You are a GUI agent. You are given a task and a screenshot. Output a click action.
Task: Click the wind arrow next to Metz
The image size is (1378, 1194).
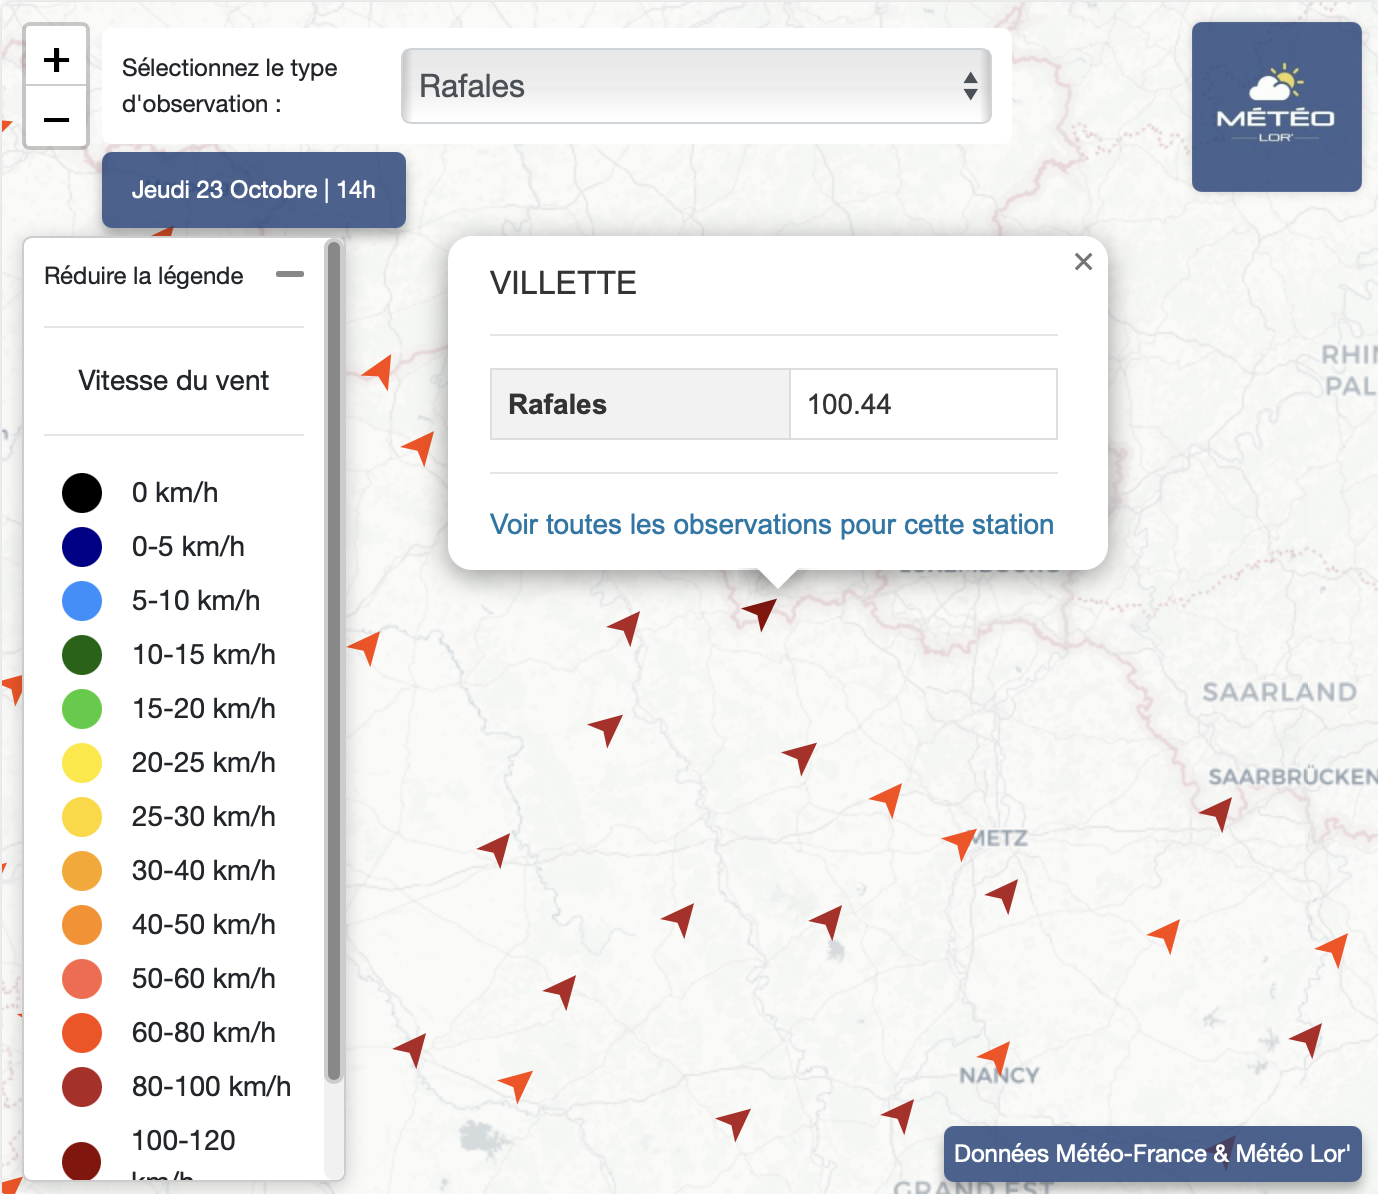click(x=960, y=842)
